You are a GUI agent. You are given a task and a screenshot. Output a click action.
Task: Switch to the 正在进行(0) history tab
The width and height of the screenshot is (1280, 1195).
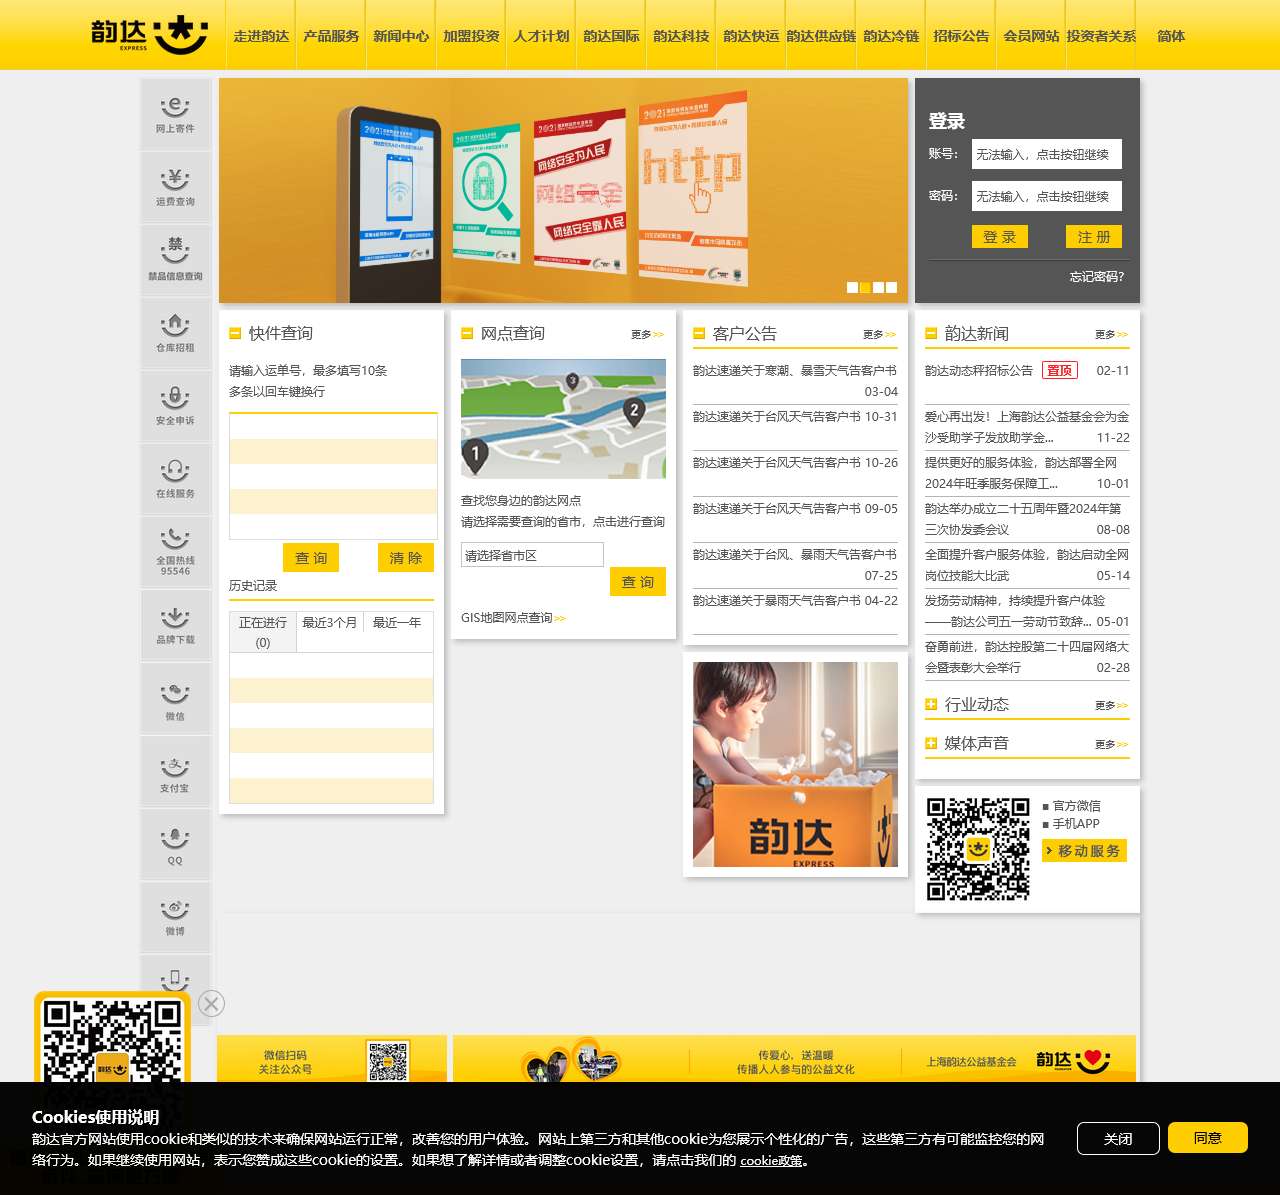tap(263, 632)
